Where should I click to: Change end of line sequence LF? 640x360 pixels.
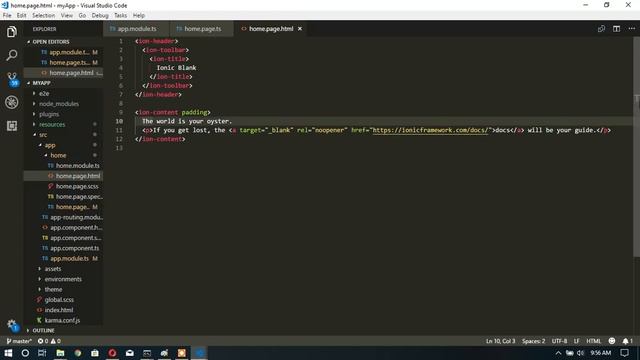pyautogui.click(x=576, y=341)
